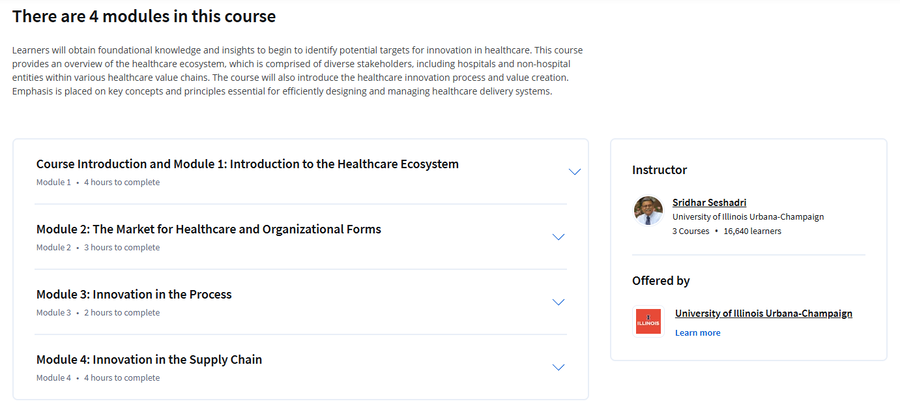The height and width of the screenshot is (412, 900).
Task: Click '4 hours to complete' under Module 1
Action: coord(122,182)
